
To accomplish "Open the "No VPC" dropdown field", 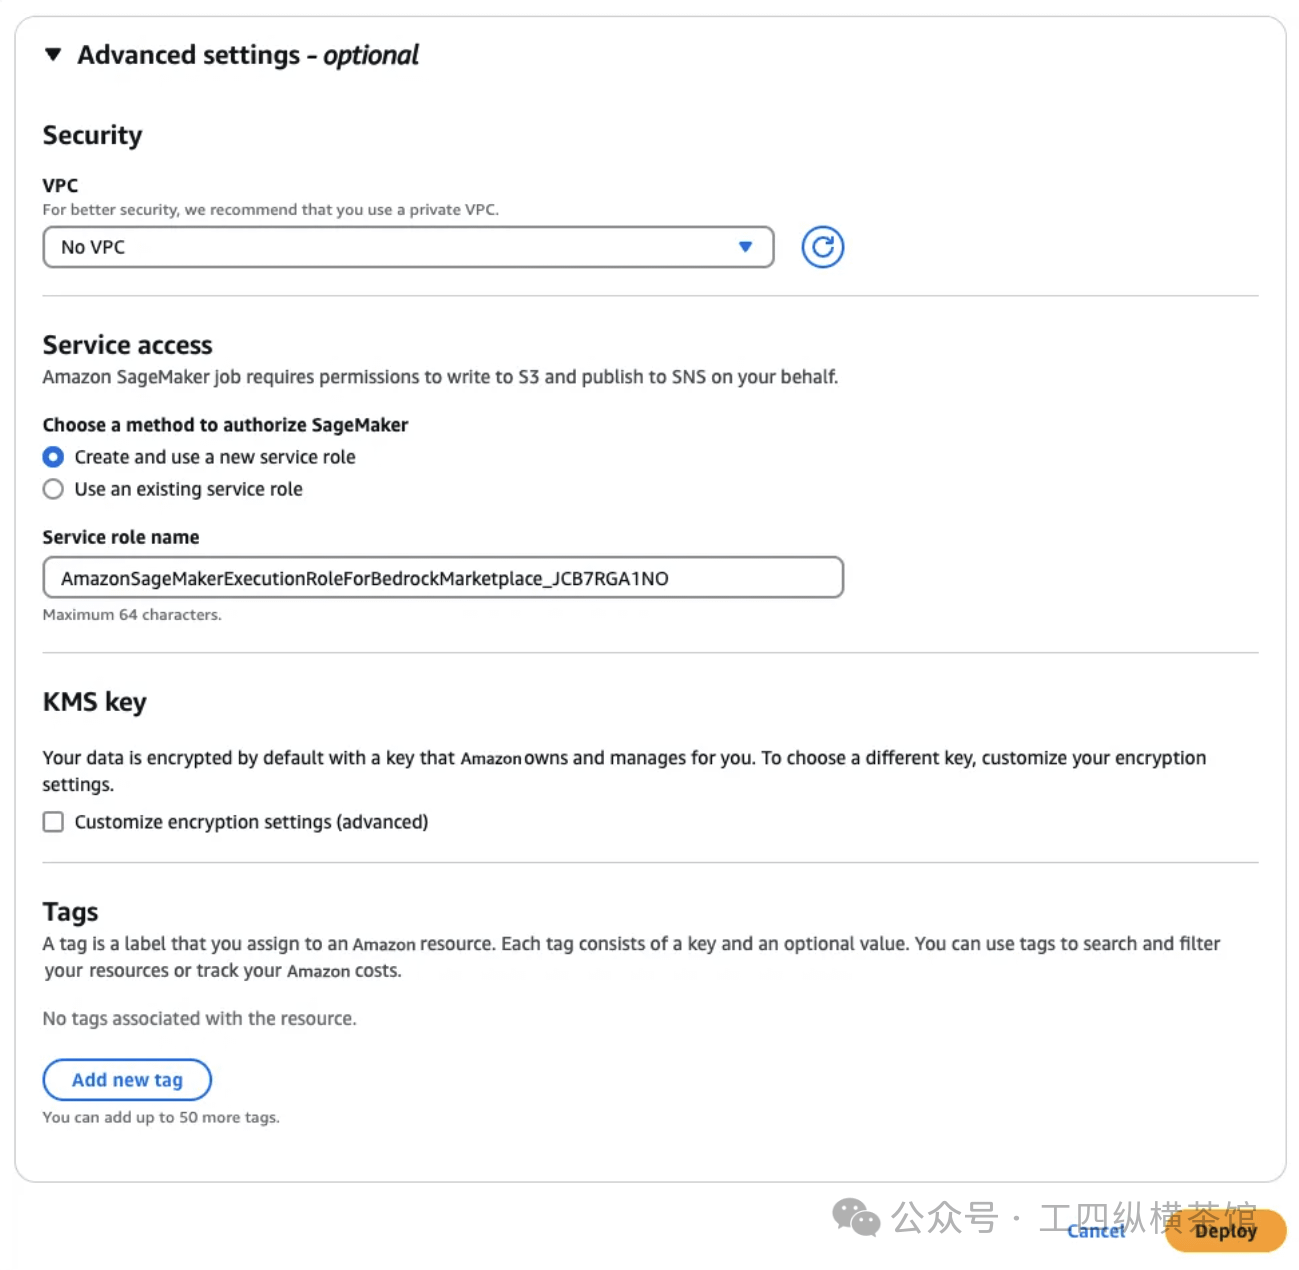I will (400, 247).
